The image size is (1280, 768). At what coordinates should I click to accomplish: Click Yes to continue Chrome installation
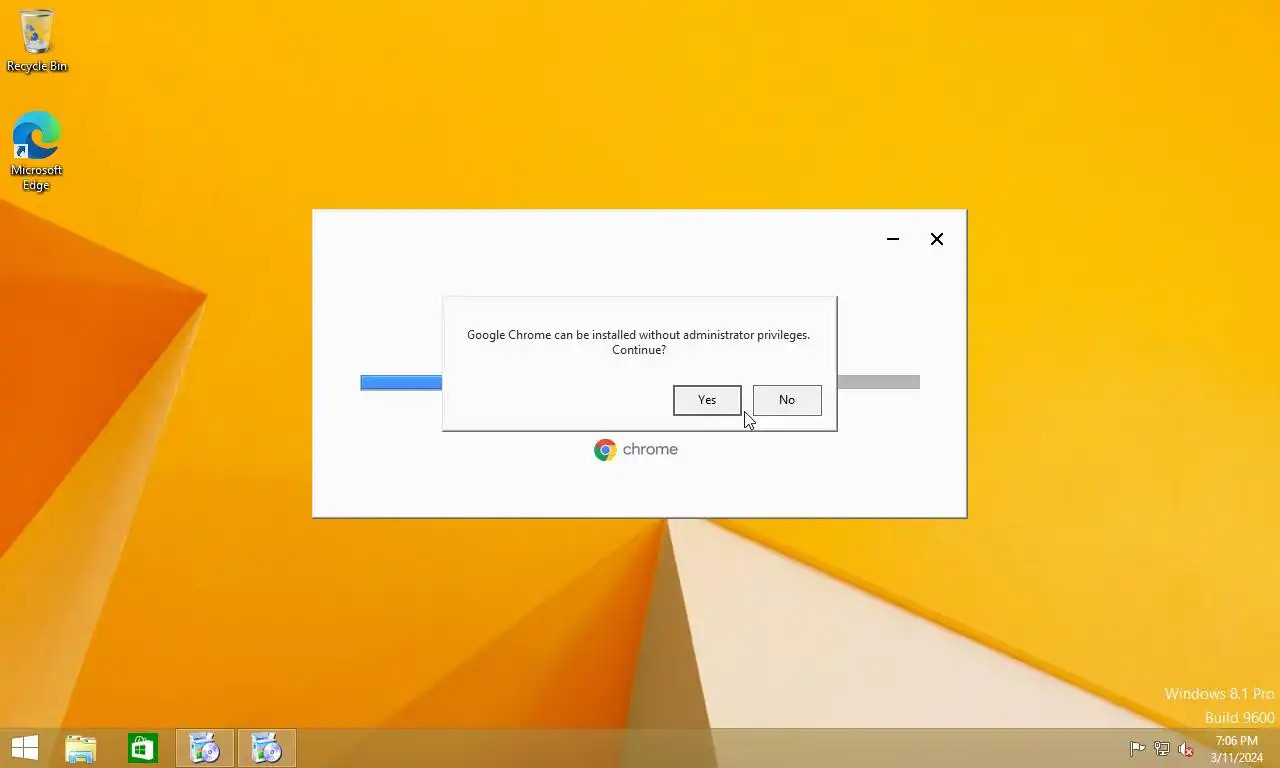[707, 400]
